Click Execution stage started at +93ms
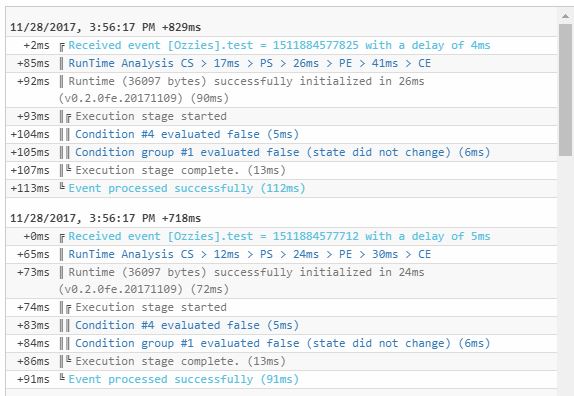The height and width of the screenshot is (396, 574). [x=282, y=116]
